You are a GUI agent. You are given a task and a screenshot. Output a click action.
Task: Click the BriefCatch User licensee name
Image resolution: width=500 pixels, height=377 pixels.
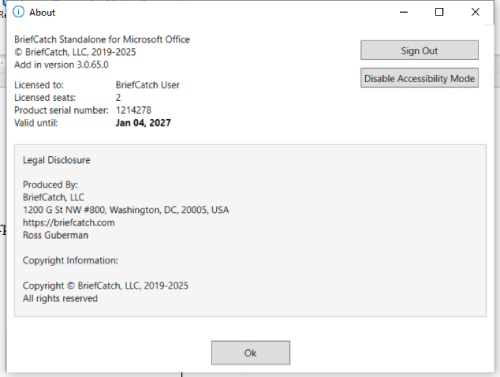(147, 85)
